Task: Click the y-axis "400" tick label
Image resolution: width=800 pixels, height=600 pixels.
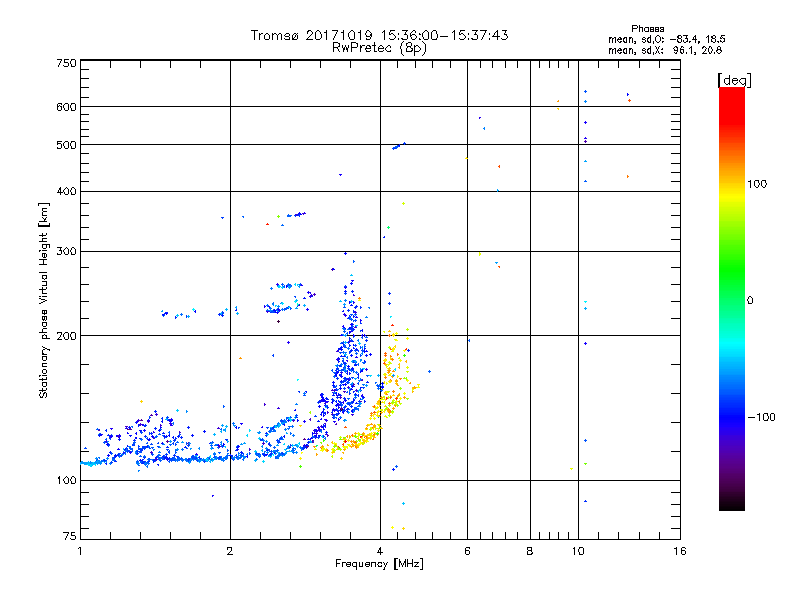Action: coord(66,191)
